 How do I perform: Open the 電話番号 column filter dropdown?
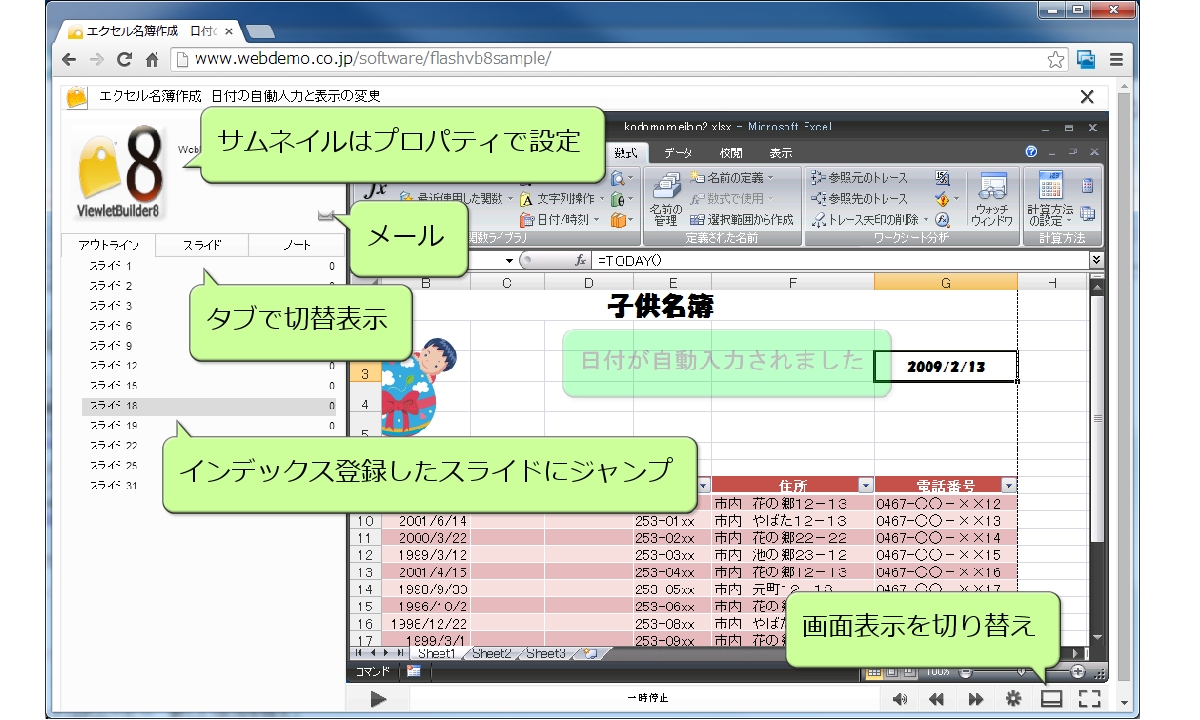[x=1008, y=485]
